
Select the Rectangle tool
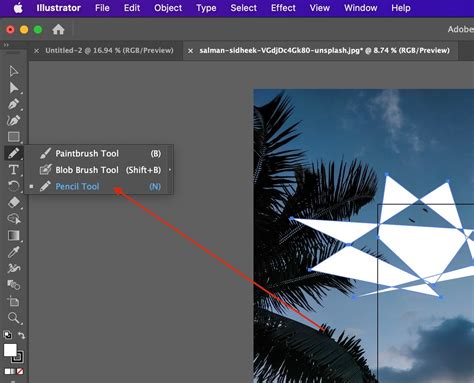(14, 137)
